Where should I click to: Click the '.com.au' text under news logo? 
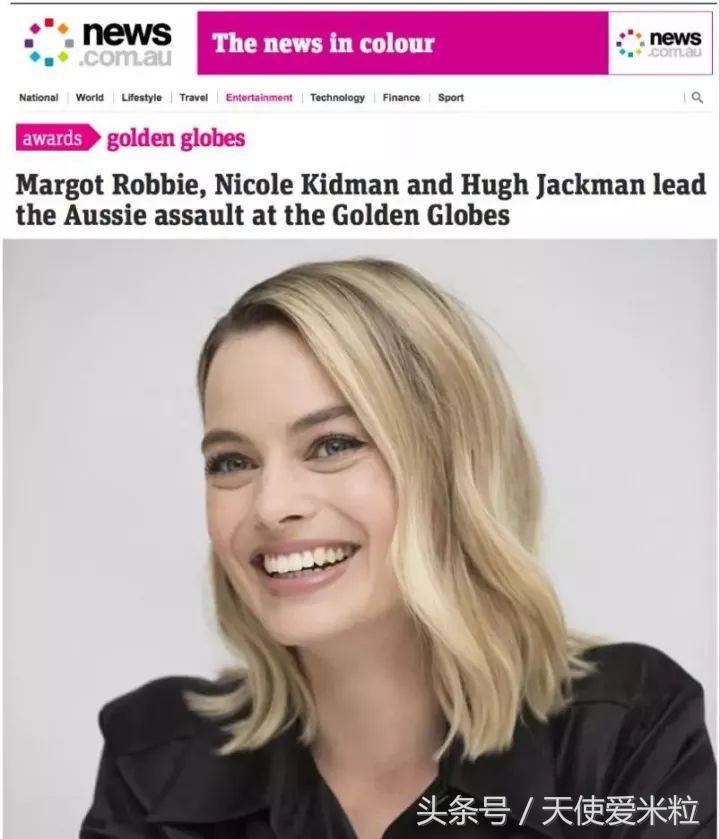[126, 58]
